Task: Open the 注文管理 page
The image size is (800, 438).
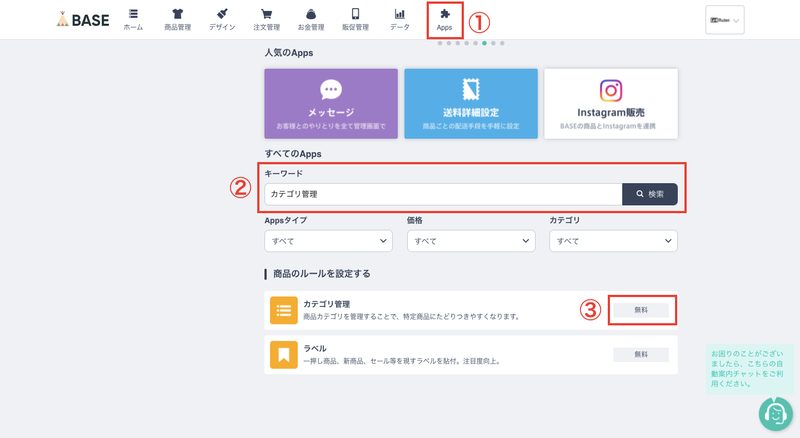Action: [x=266, y=20]
